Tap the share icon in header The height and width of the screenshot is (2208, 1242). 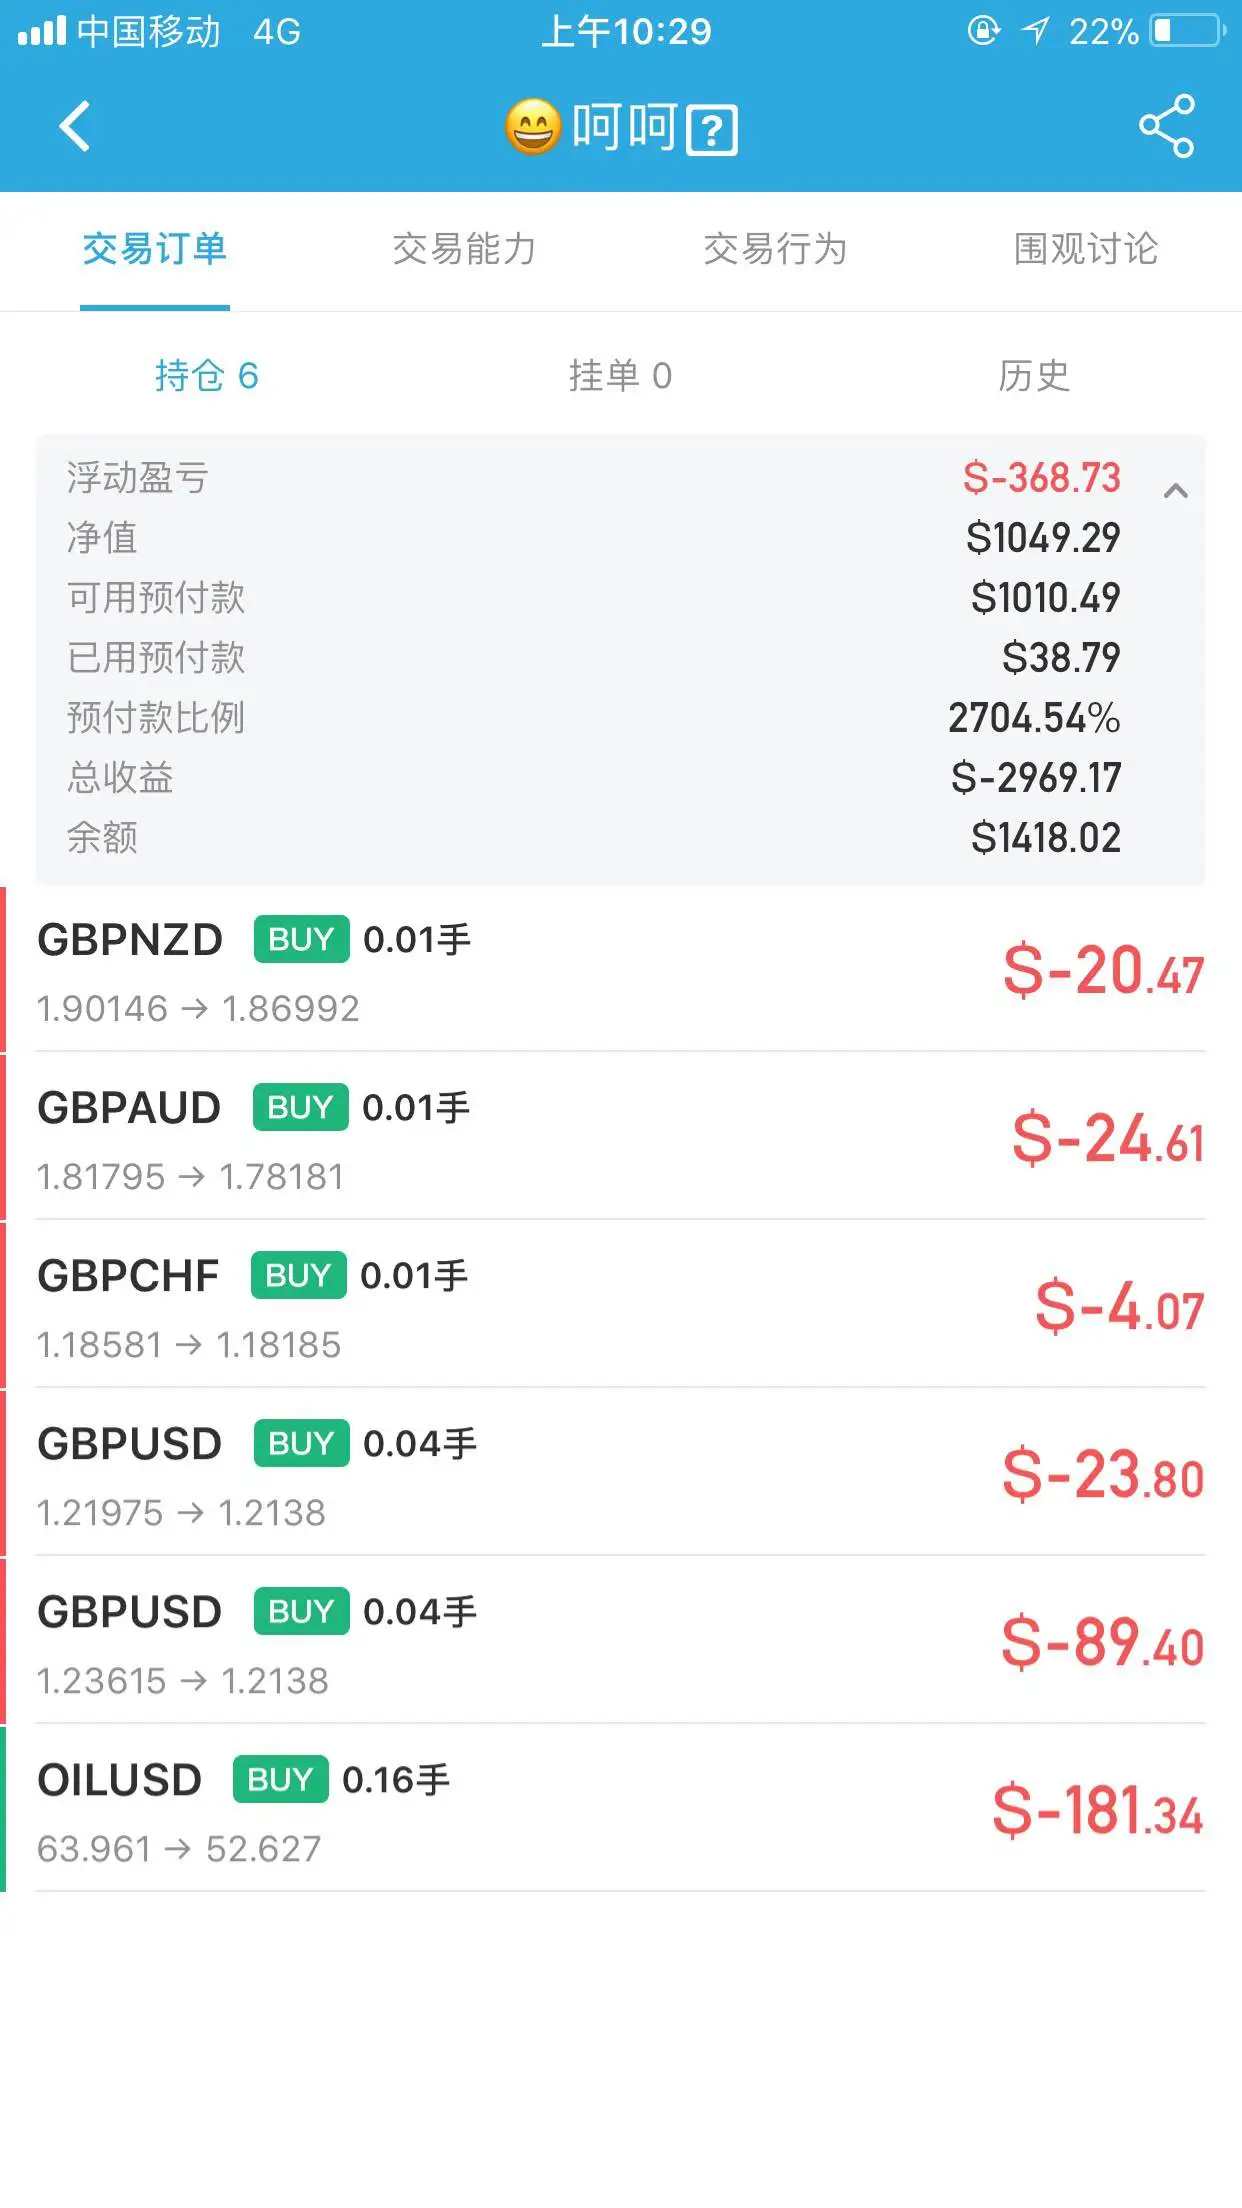1166,126
